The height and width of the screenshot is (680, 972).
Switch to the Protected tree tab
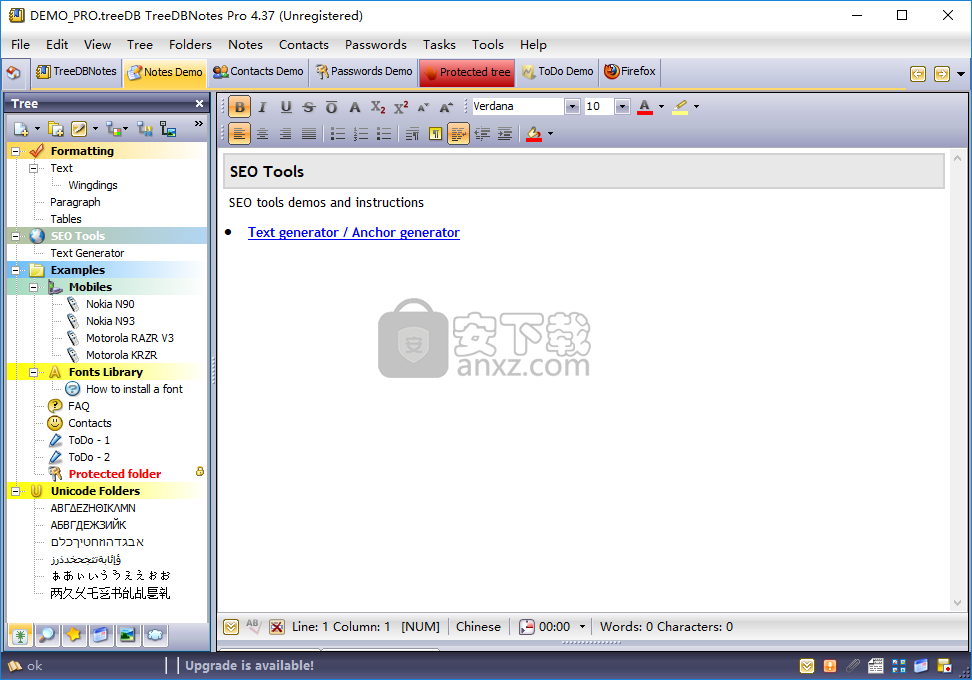coord(466,72)
